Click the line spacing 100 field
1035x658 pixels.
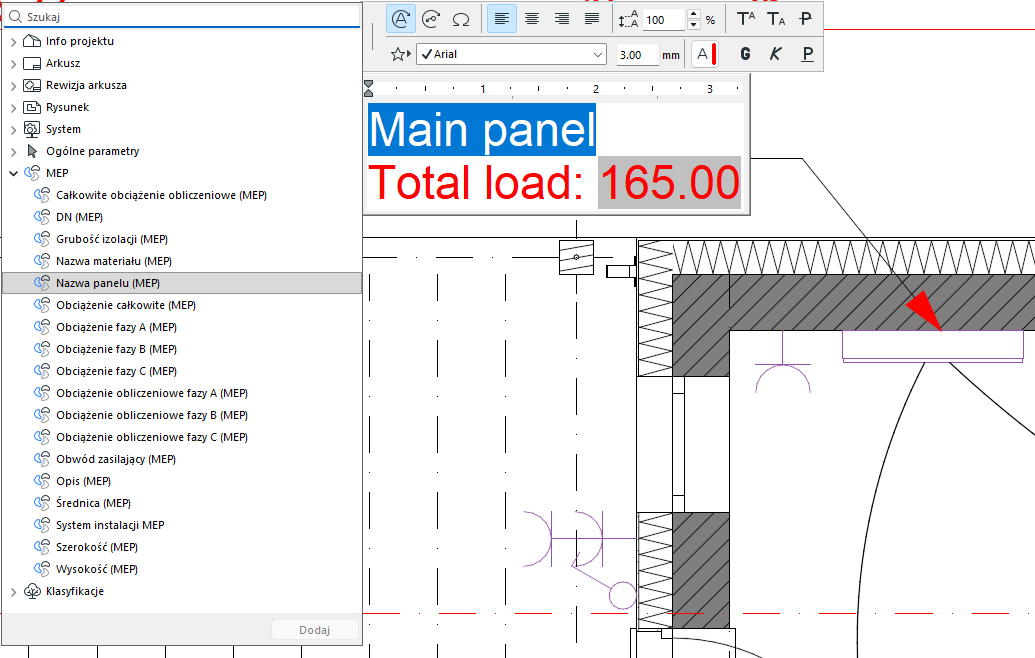click(x=664, y=20)
